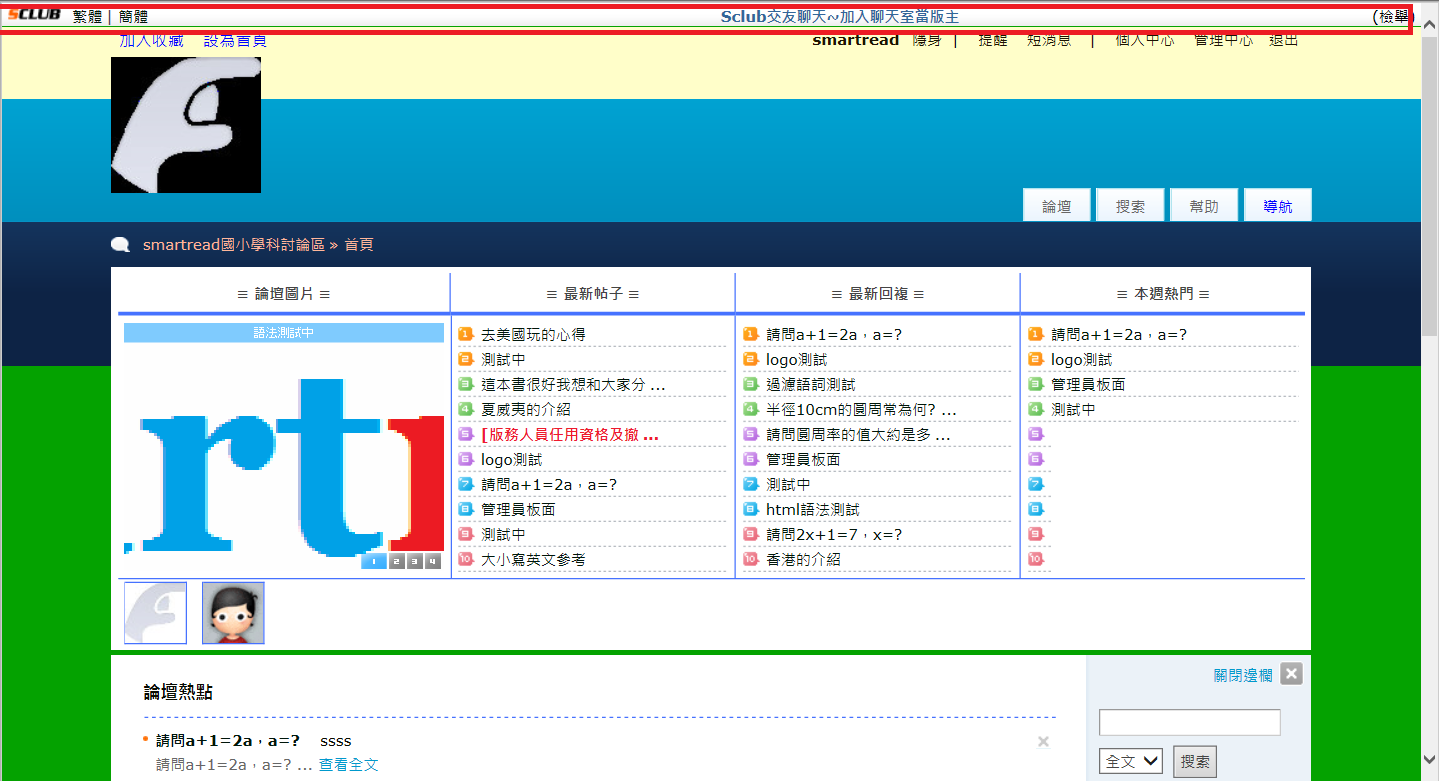This screenshot has width=1439, height=781.
Task: Open the 查看全文 link
Action: (348, 765)
